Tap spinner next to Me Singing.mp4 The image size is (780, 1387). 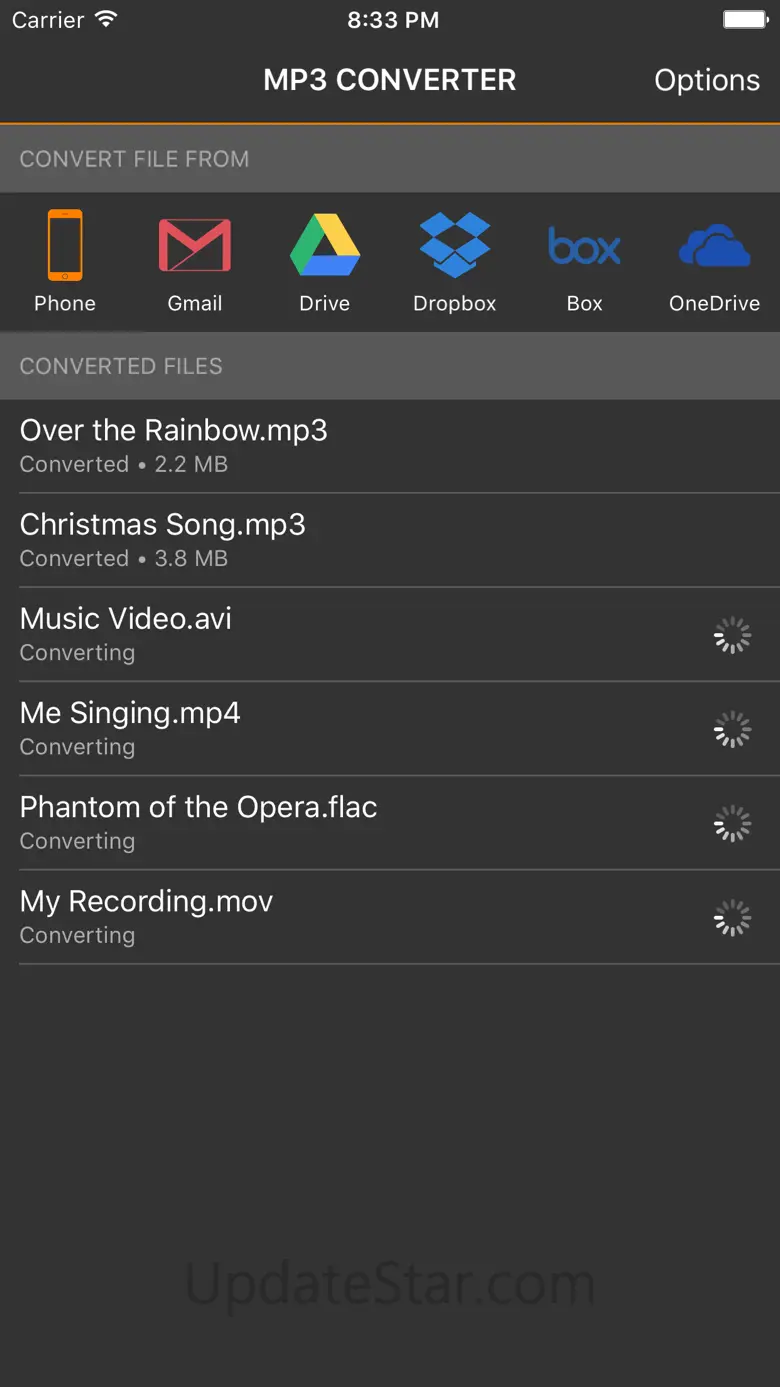[x=732, y=730]
